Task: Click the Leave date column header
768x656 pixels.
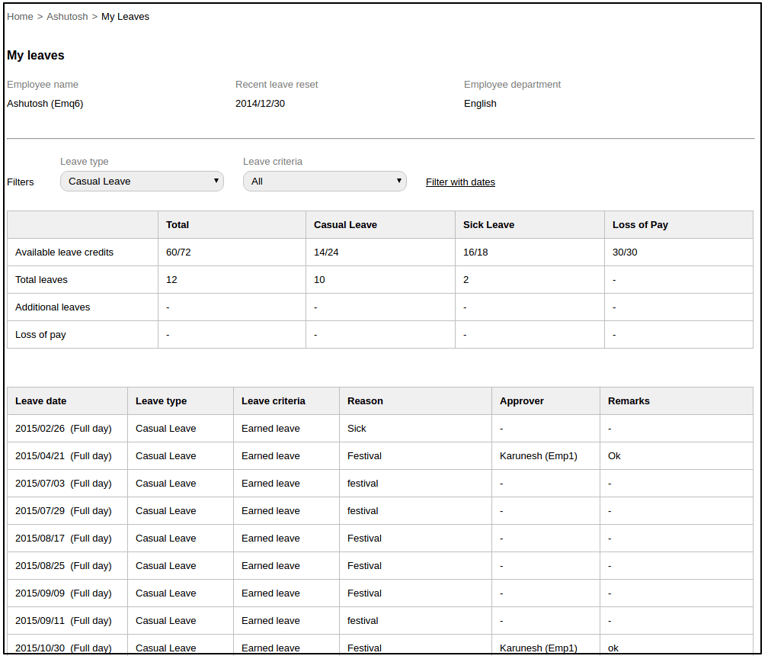Action: point(41,401)
